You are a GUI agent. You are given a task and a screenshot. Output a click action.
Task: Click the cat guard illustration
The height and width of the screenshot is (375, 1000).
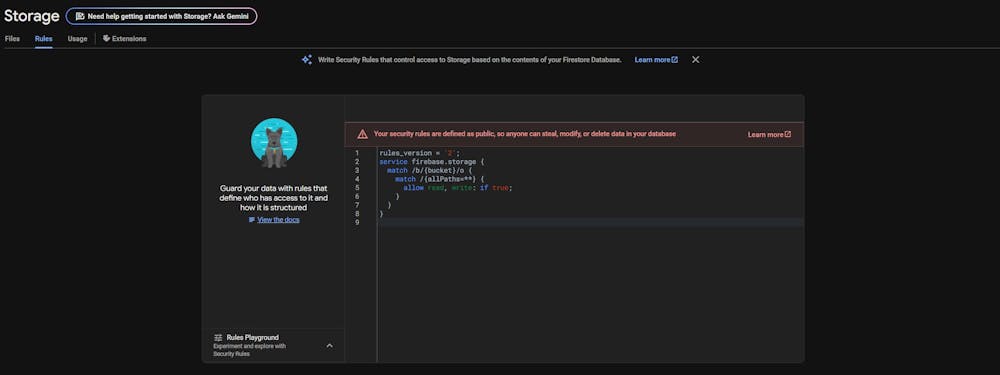pos(274,143)
